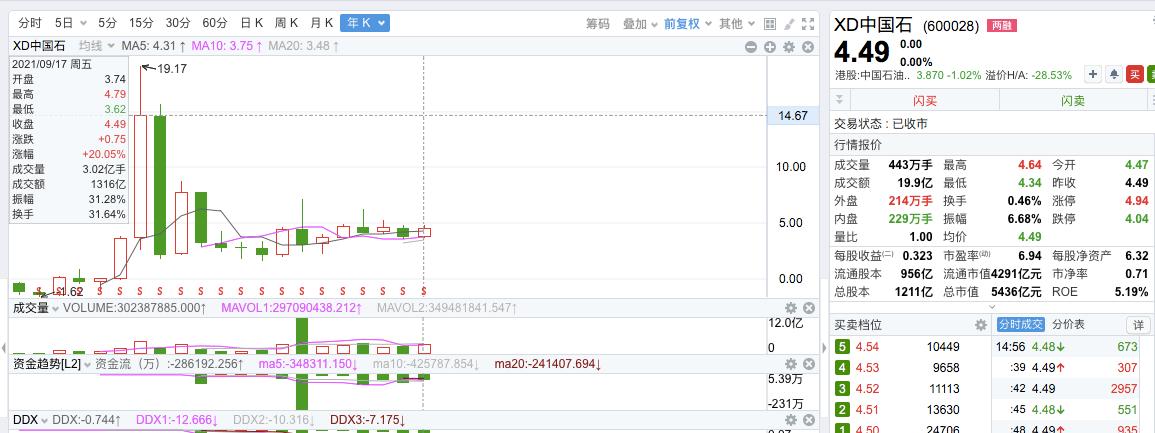Viewport: 1155px width, 433px height.
Task: Click the 港股:中国石油 H-share link
Action: [872, 75]
